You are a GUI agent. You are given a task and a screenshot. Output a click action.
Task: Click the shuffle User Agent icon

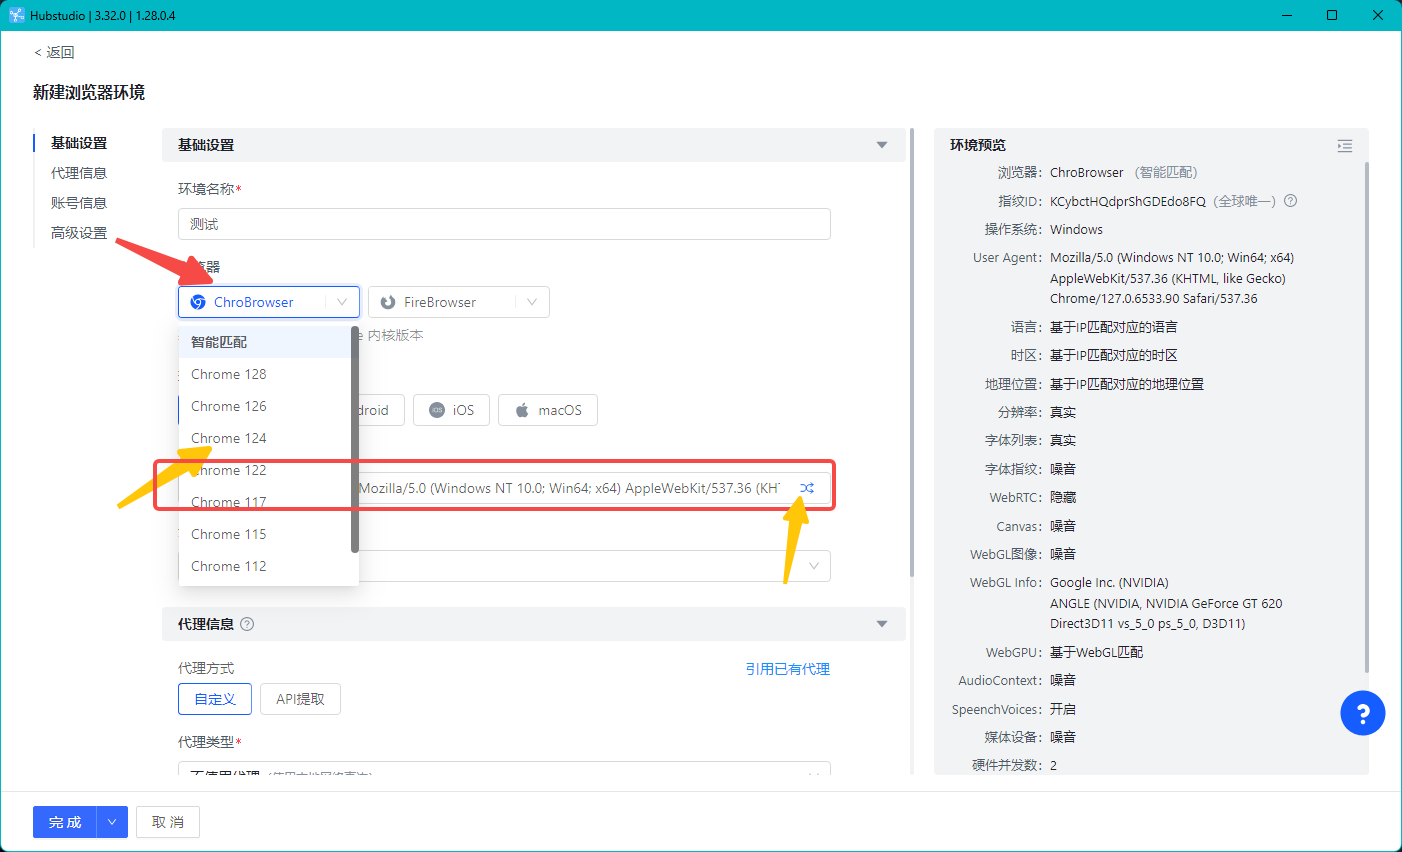(x=807, y=488)
